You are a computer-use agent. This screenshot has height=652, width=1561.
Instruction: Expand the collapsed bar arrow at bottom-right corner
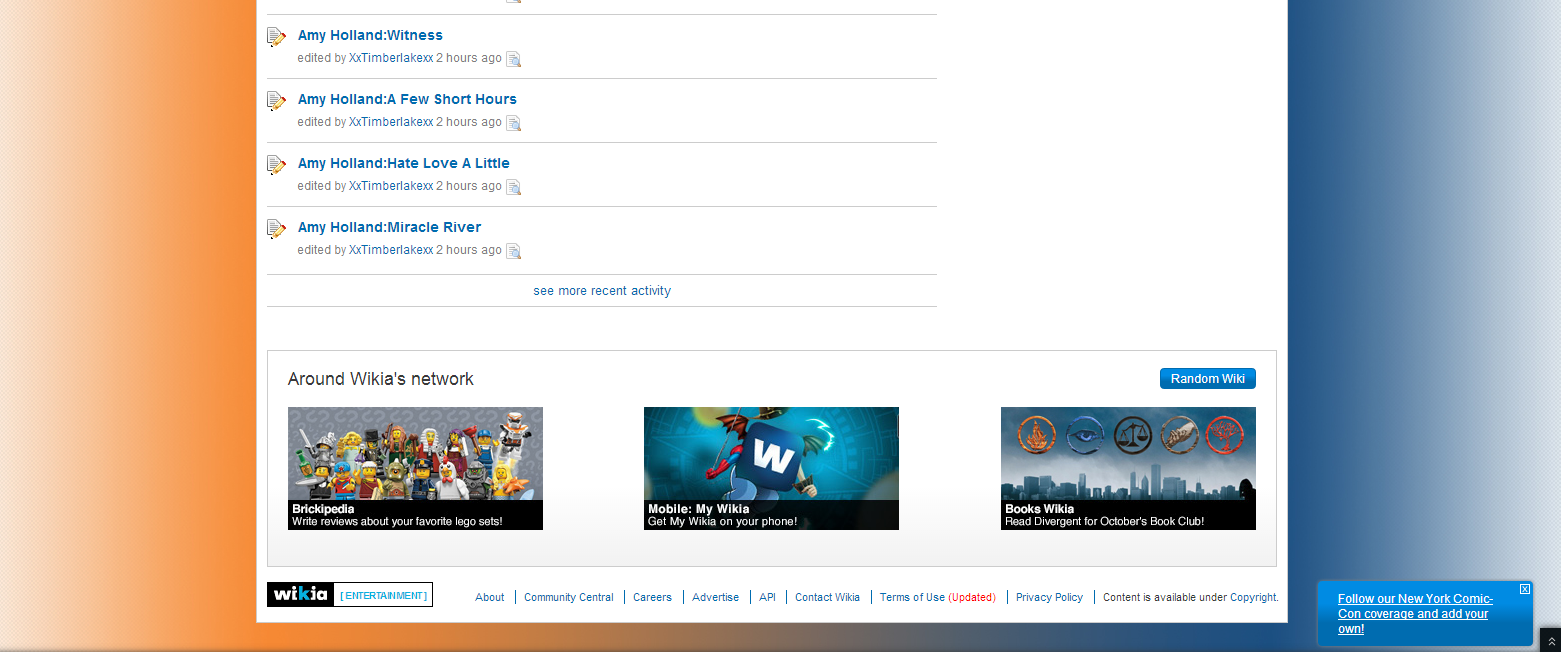(1551, 641)
